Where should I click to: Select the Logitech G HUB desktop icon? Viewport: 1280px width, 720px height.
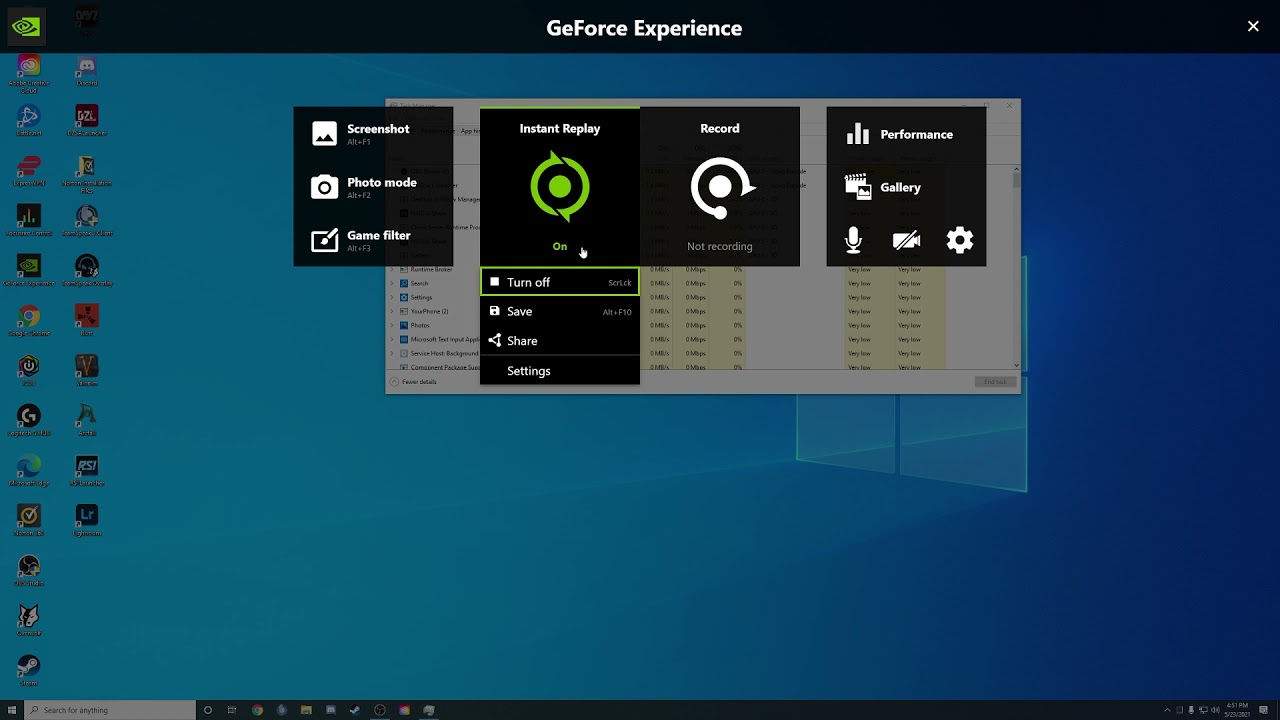pyautogui.click(x=28, y=421)
